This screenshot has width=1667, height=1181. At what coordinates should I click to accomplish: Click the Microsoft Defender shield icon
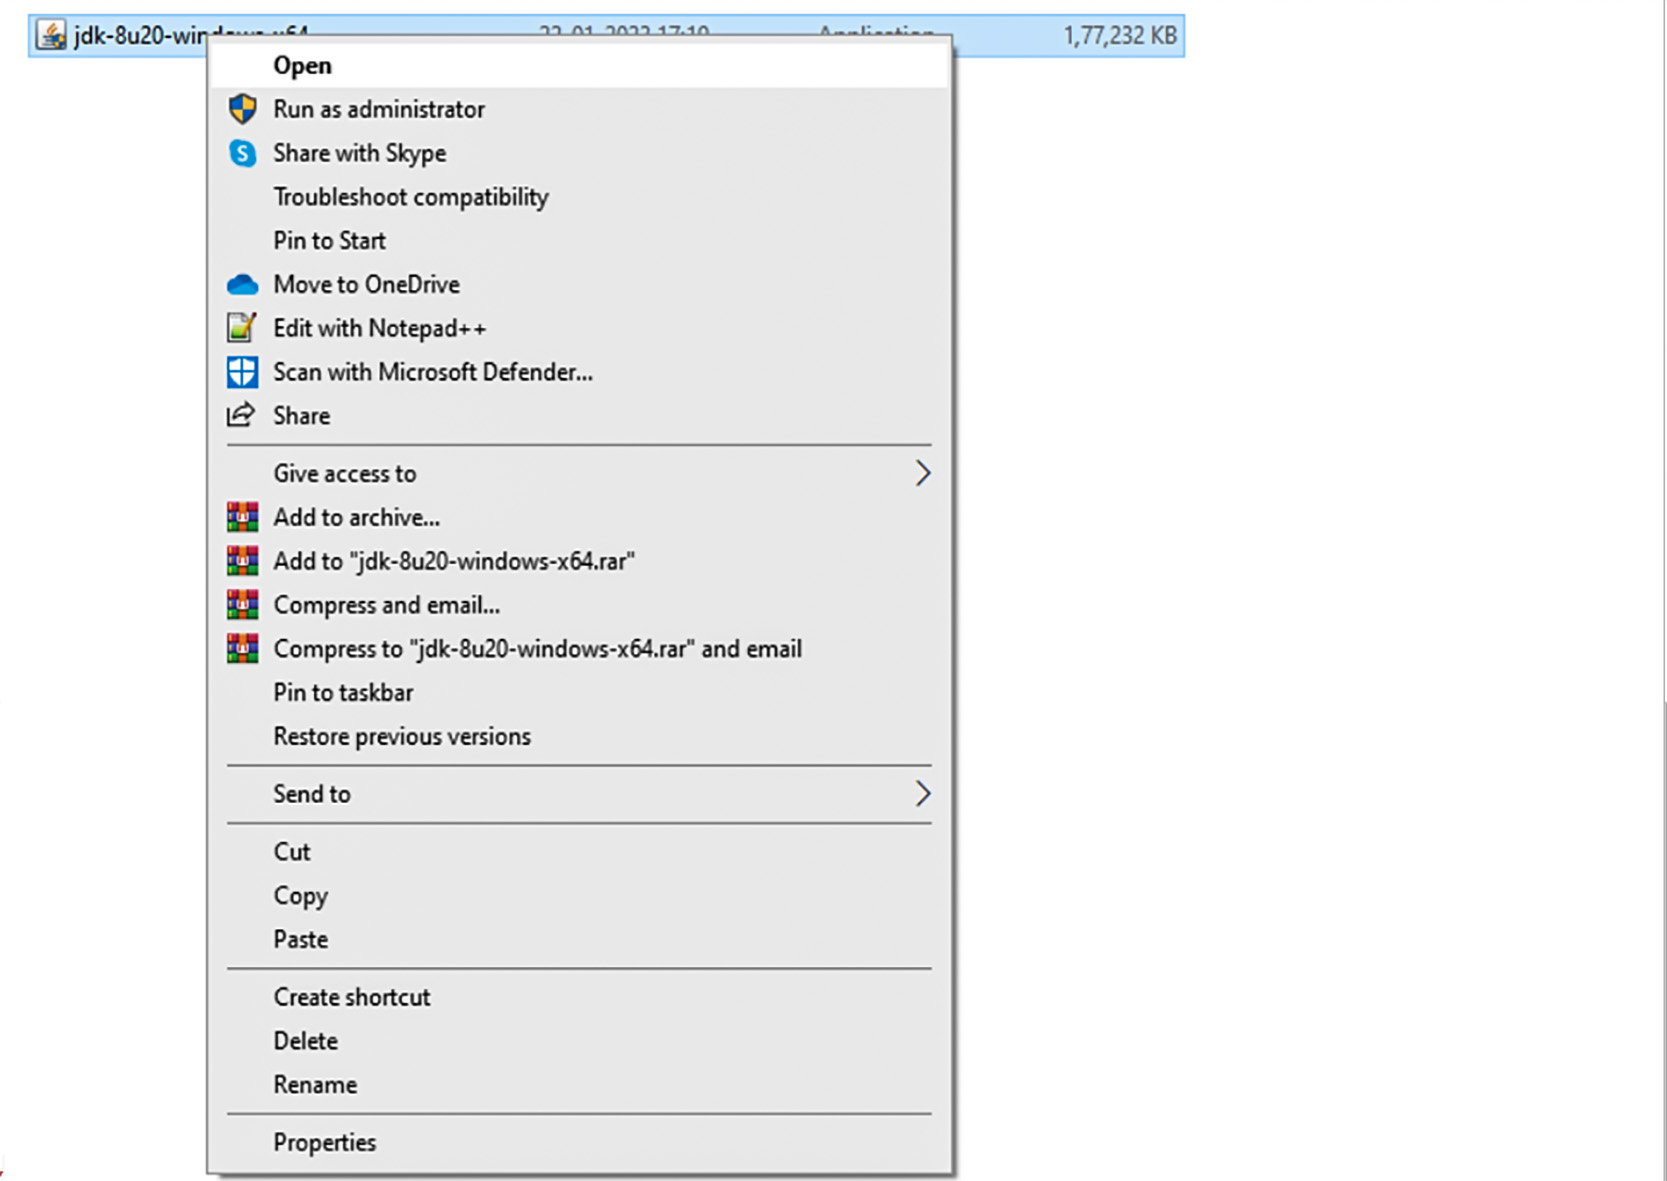click(242, 372)
